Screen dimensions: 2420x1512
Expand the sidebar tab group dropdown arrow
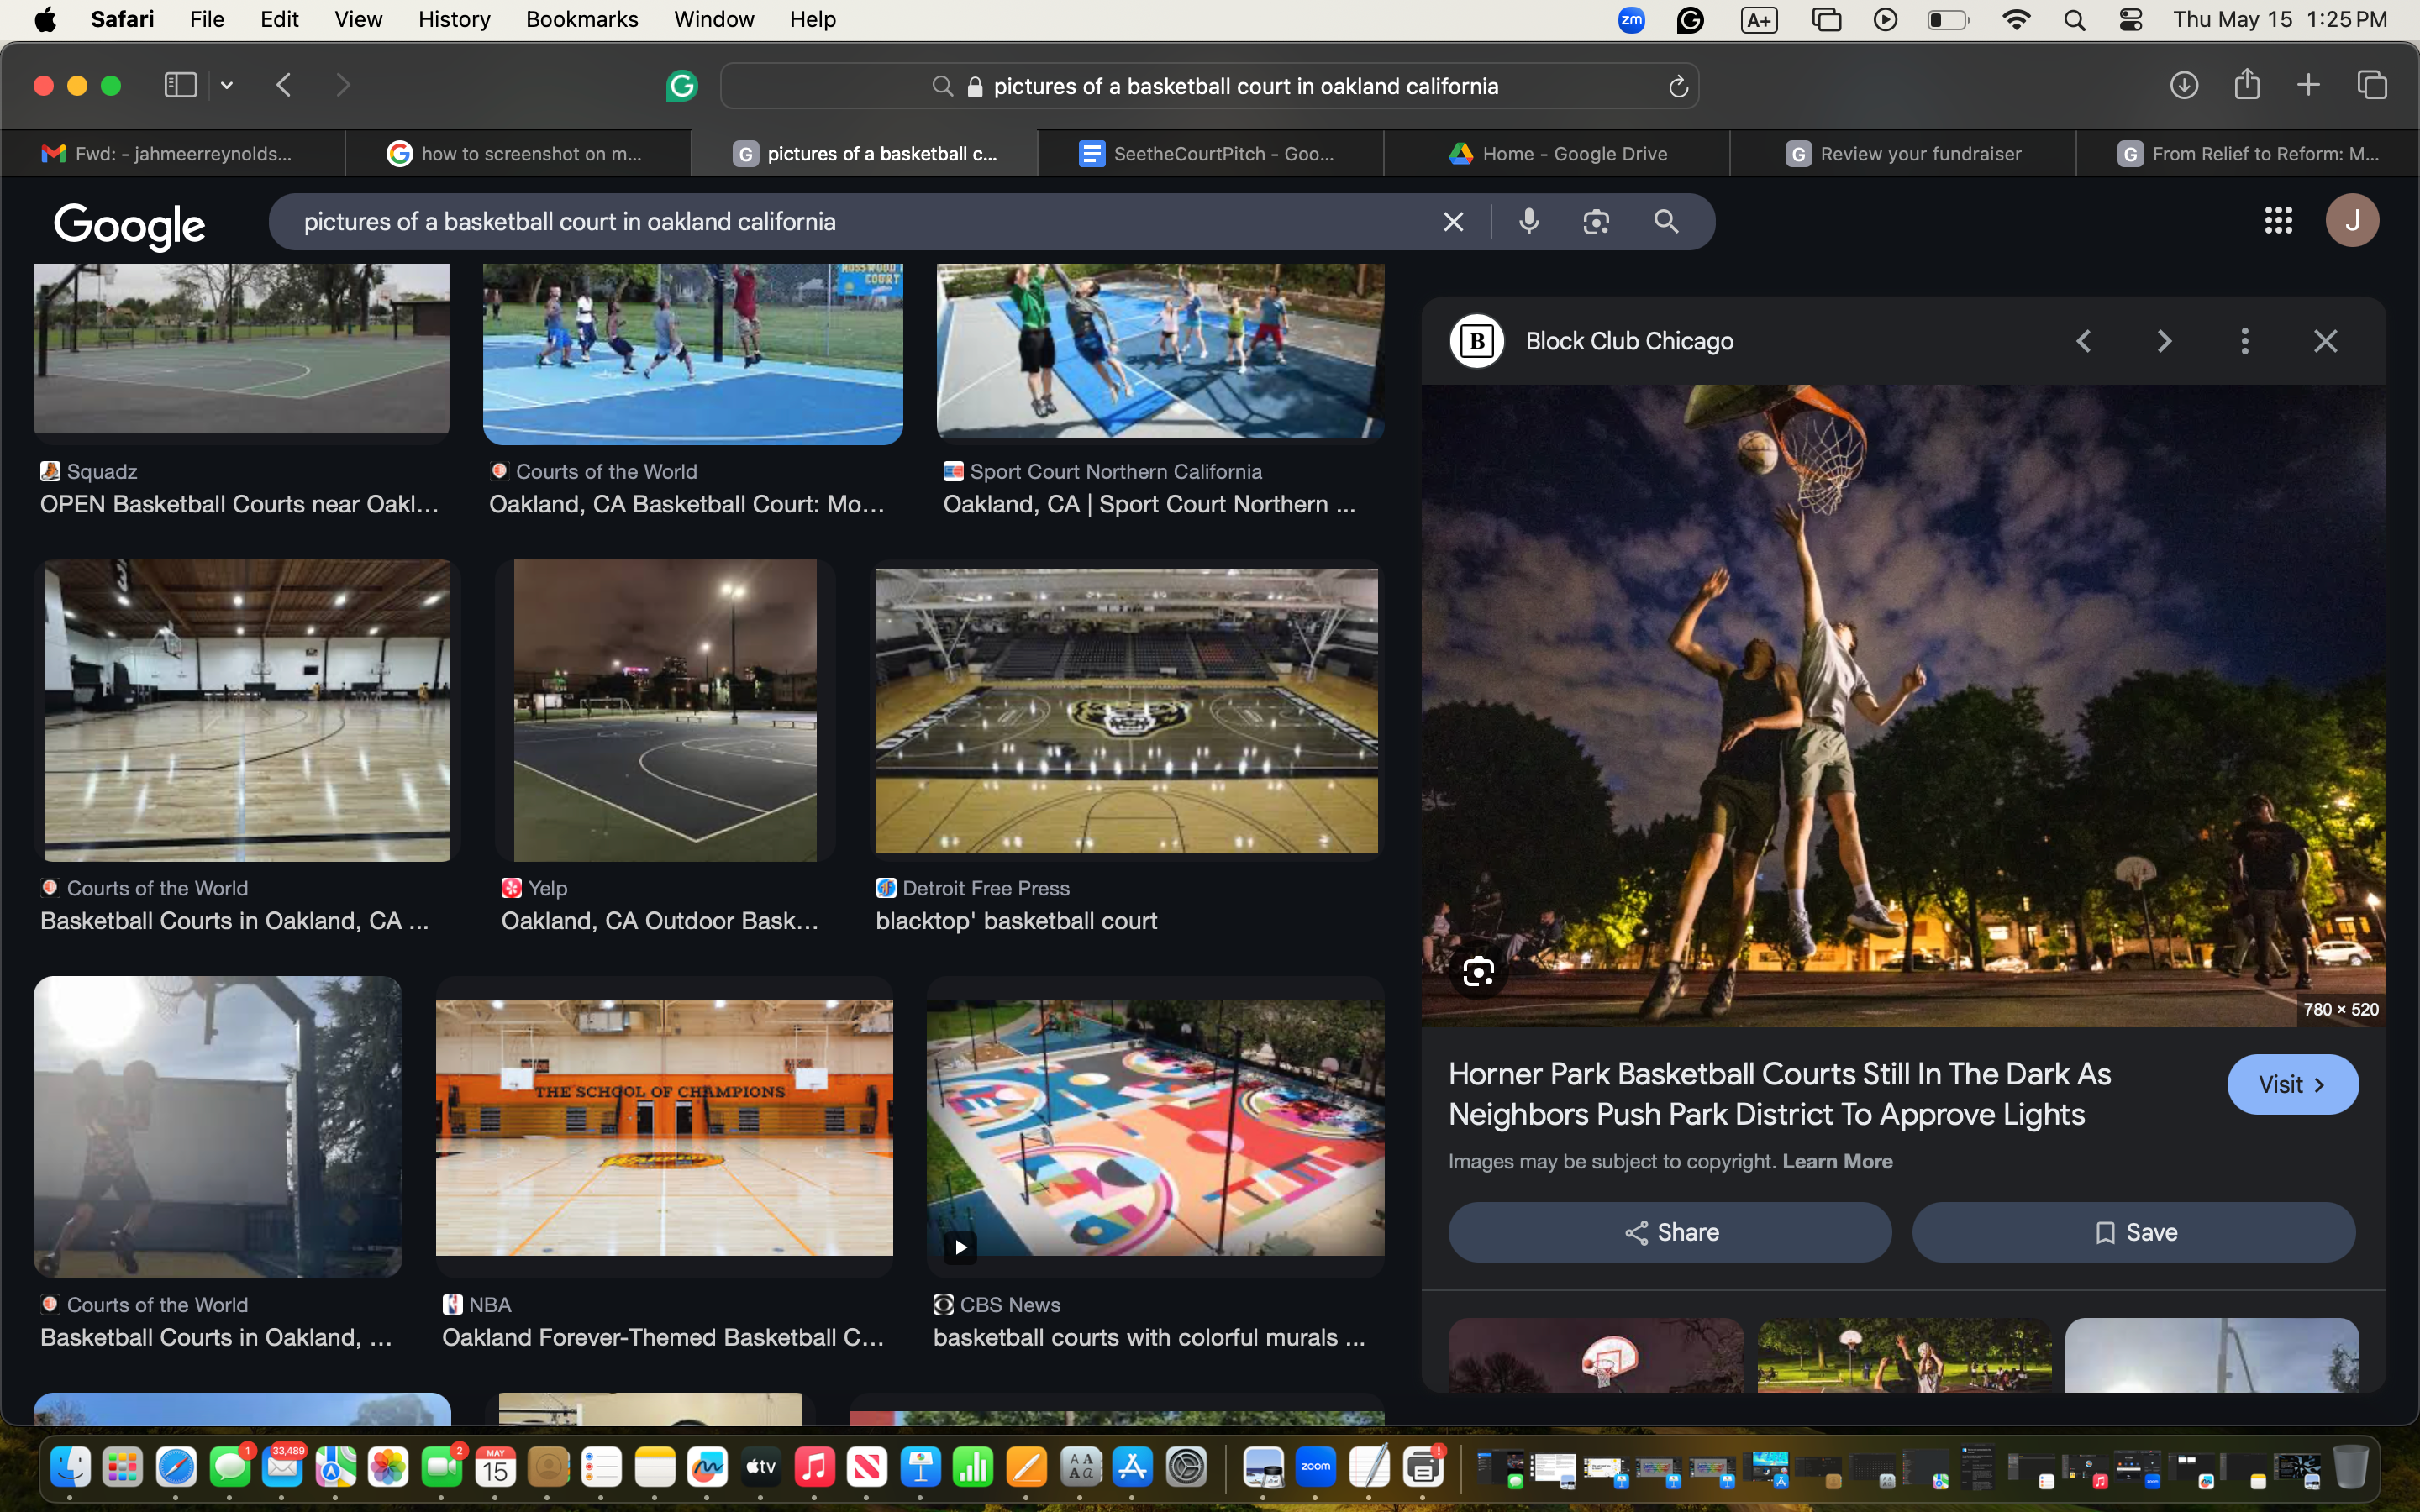click(x=227, y=86)
